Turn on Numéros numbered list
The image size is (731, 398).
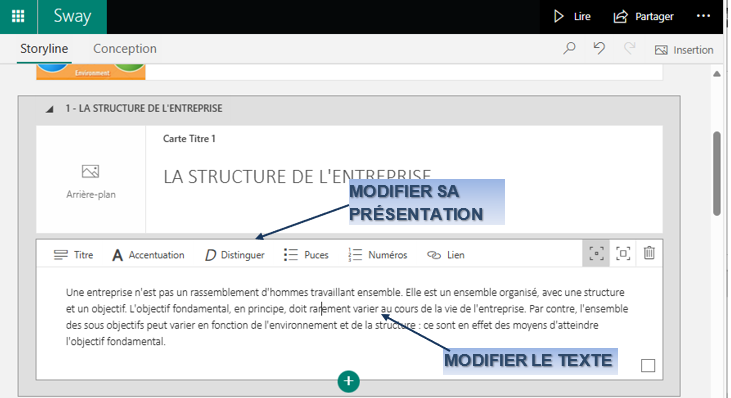pos(378,255)
